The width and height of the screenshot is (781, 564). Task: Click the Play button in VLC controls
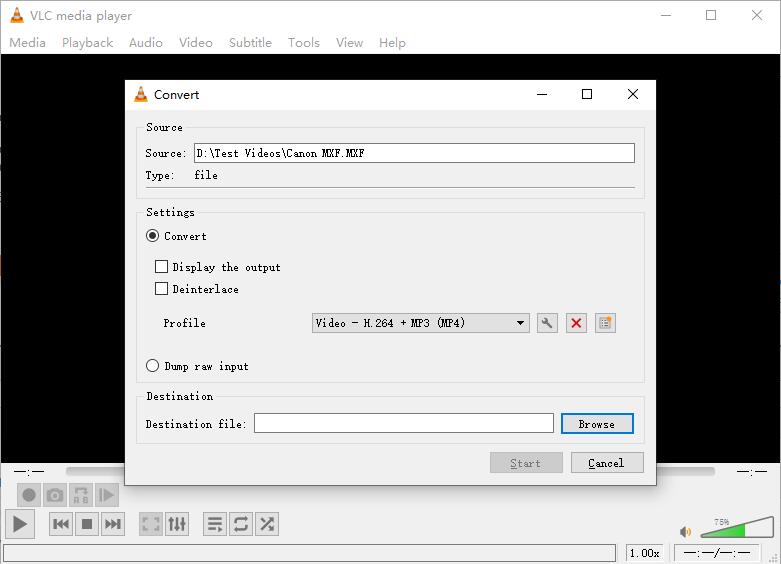[19, 524]
